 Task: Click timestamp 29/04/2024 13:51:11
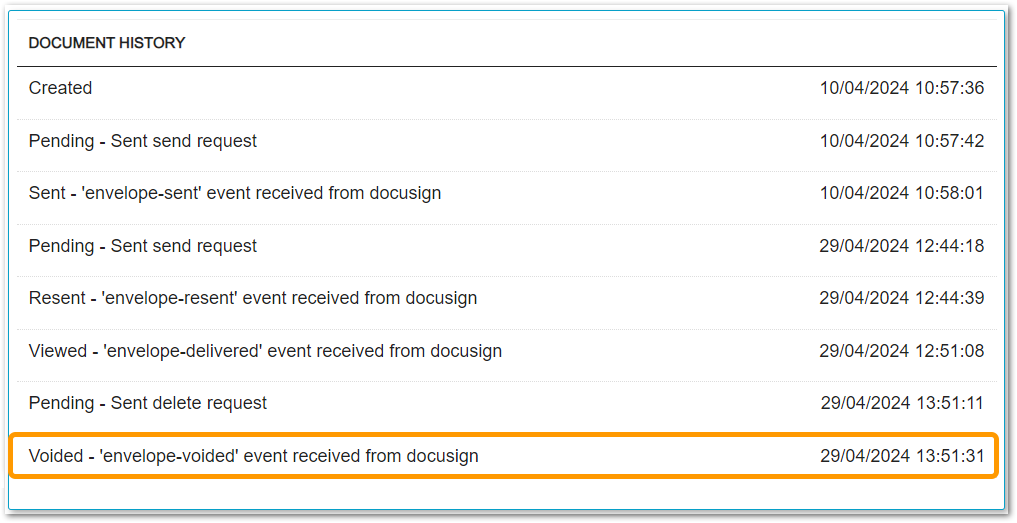pos(902,403)
